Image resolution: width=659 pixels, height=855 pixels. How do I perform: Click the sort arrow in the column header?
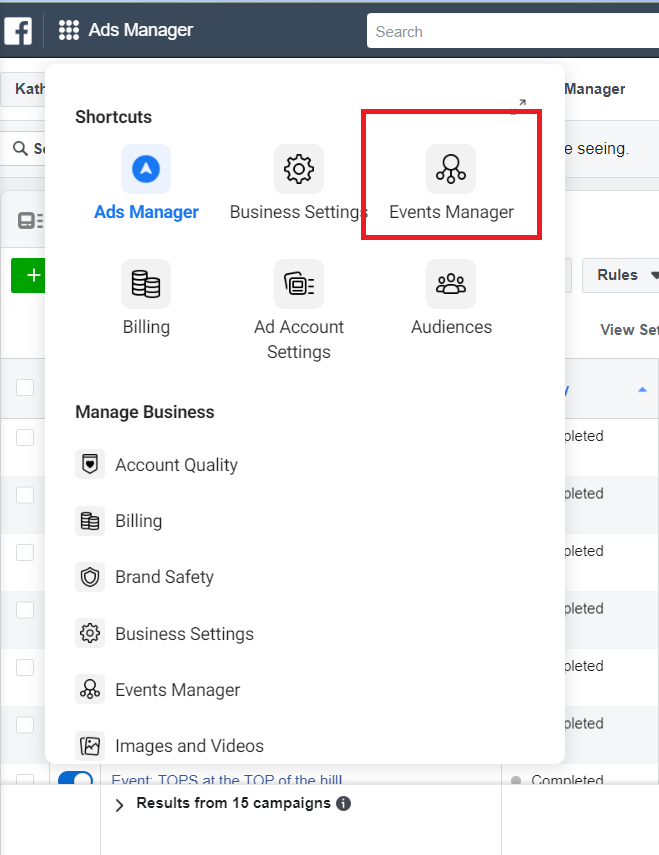tap(642, 389)
